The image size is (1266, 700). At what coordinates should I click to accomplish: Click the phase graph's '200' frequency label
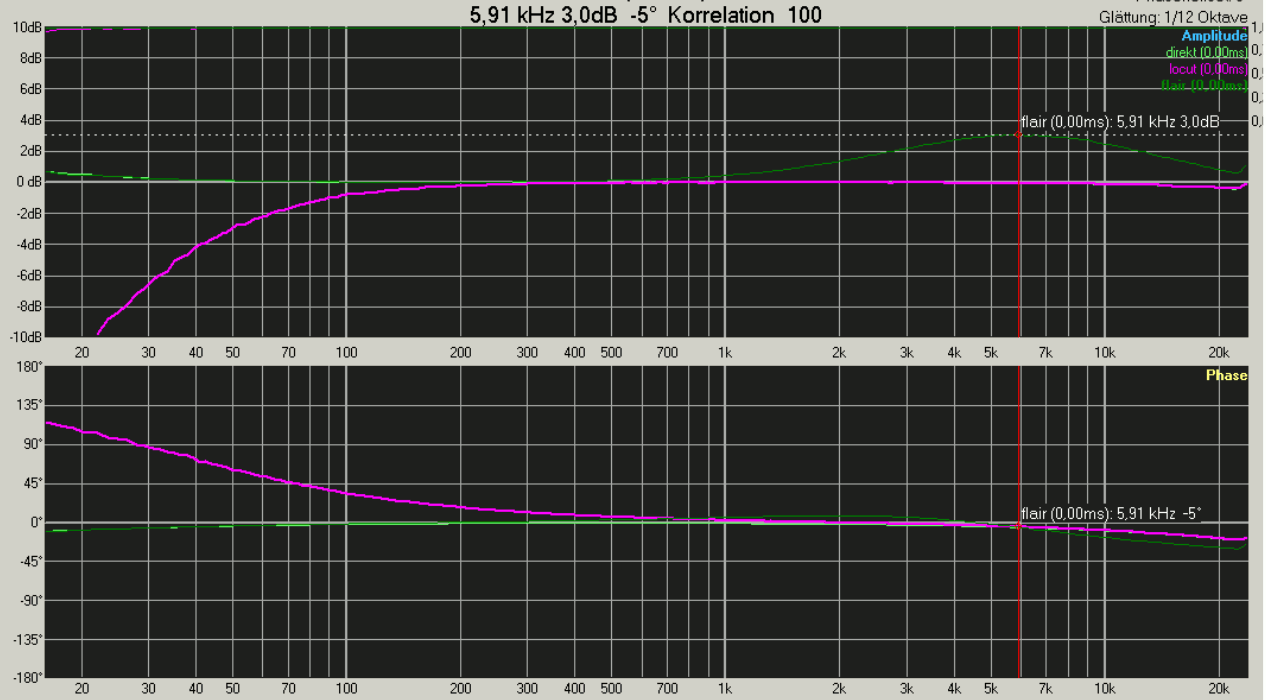460,690
